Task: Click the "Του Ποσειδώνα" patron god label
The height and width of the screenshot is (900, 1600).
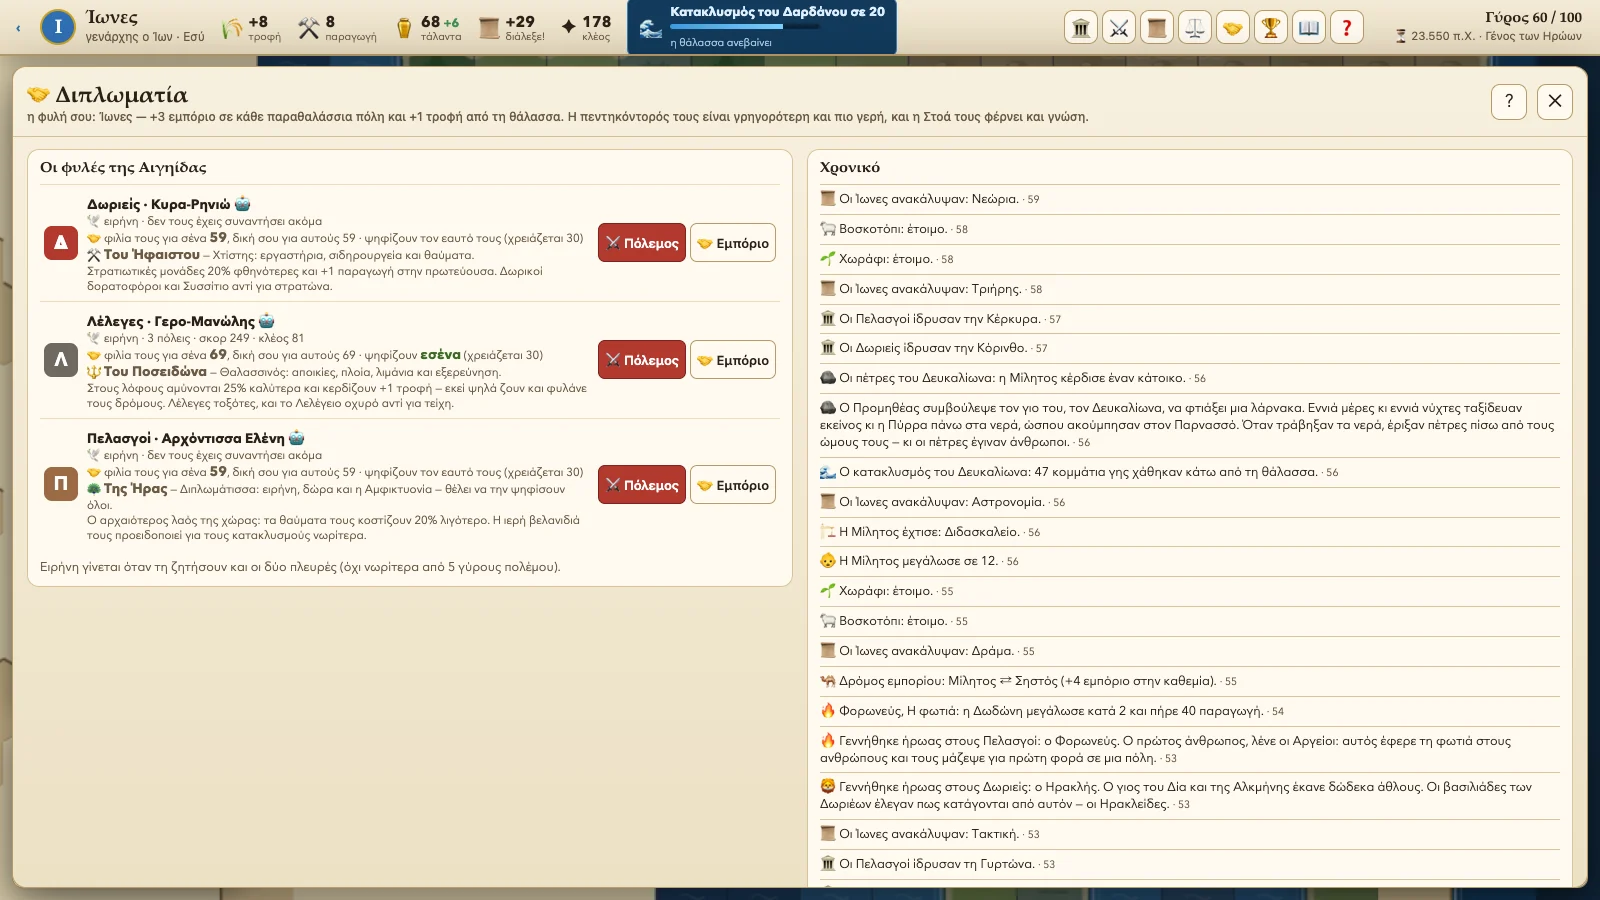Action: (x=155, y=372)
